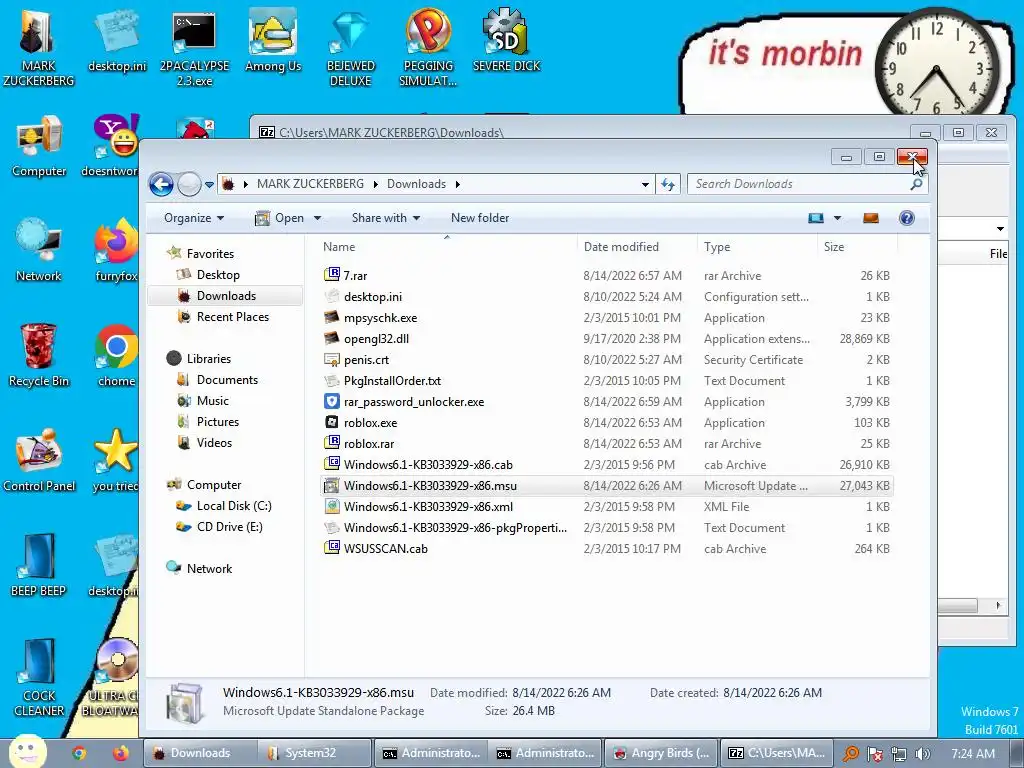Expand the view options dropdown arrow
Image resolution: width=1024 pixels, height=768 pixels.
coord(837,218)
